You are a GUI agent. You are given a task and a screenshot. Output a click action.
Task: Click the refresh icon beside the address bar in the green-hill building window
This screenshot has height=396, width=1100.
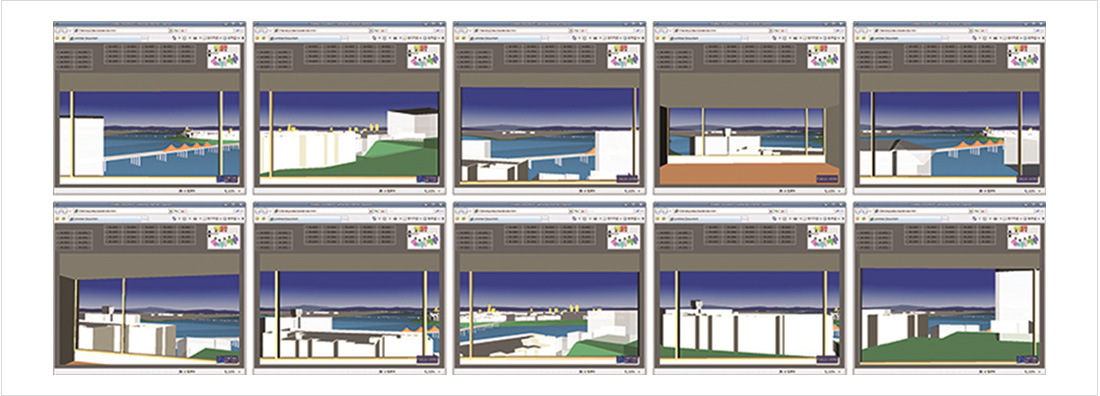(x=376, y=30)
